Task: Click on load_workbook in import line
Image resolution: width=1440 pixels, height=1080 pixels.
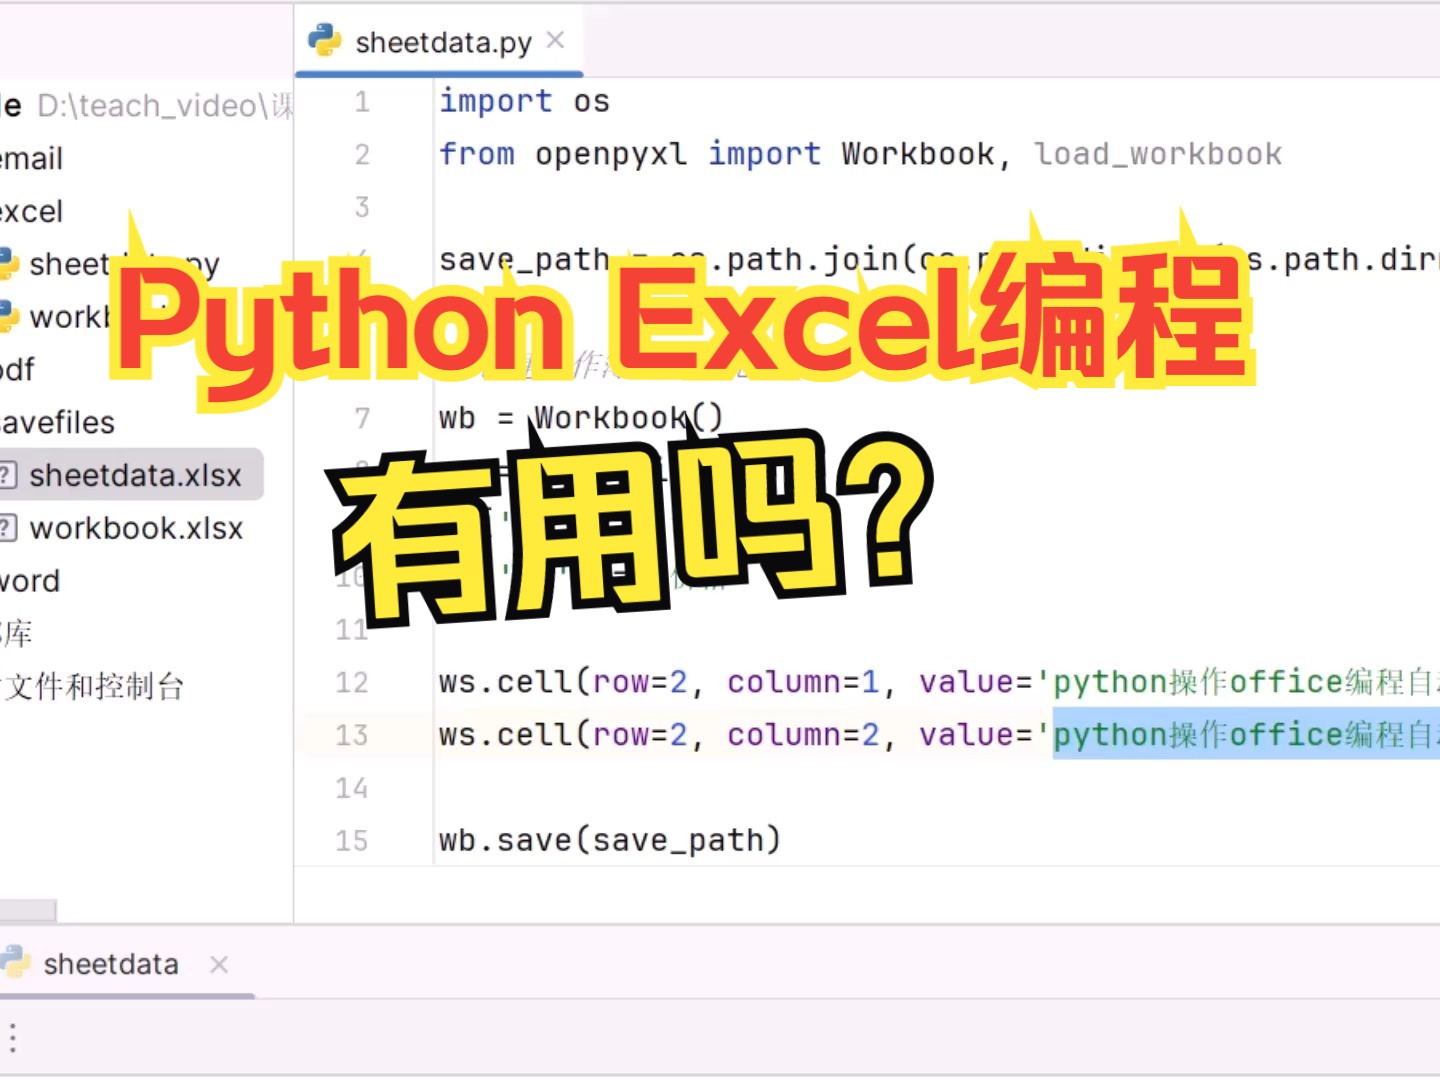Action: tap(1158, 154)
